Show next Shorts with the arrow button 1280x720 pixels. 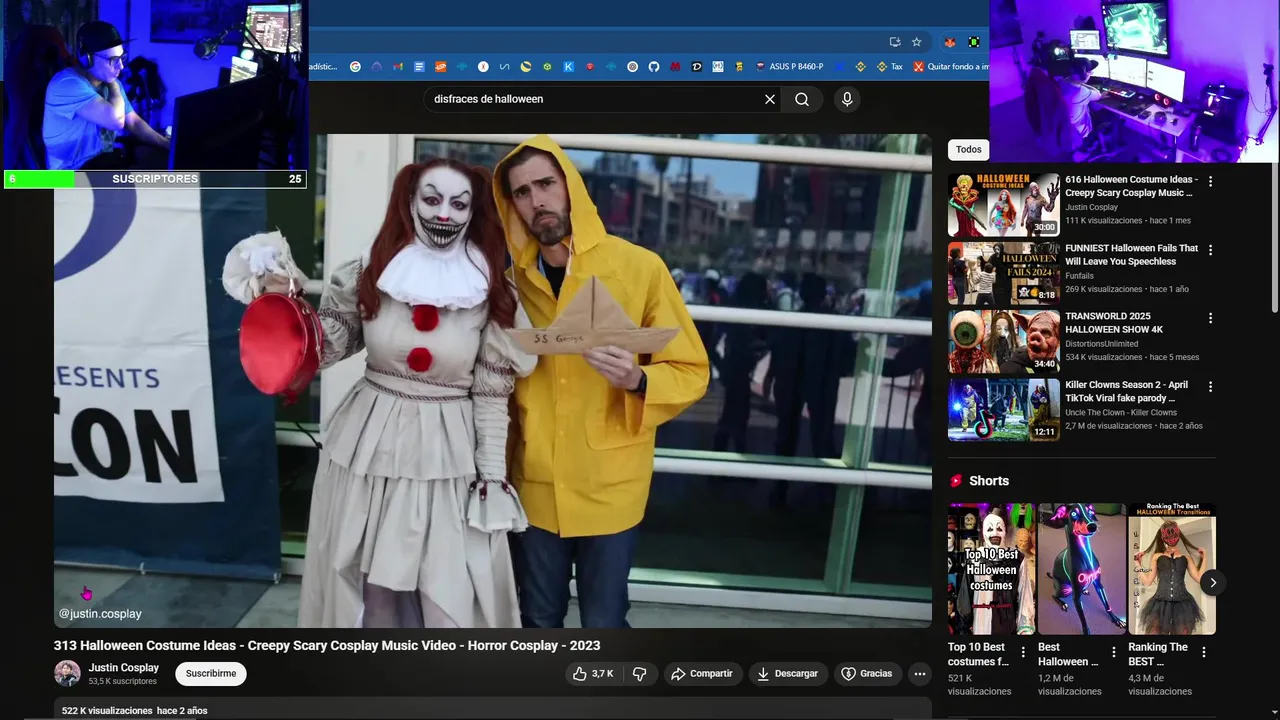pyautogui.click(x=1212, y=582)
